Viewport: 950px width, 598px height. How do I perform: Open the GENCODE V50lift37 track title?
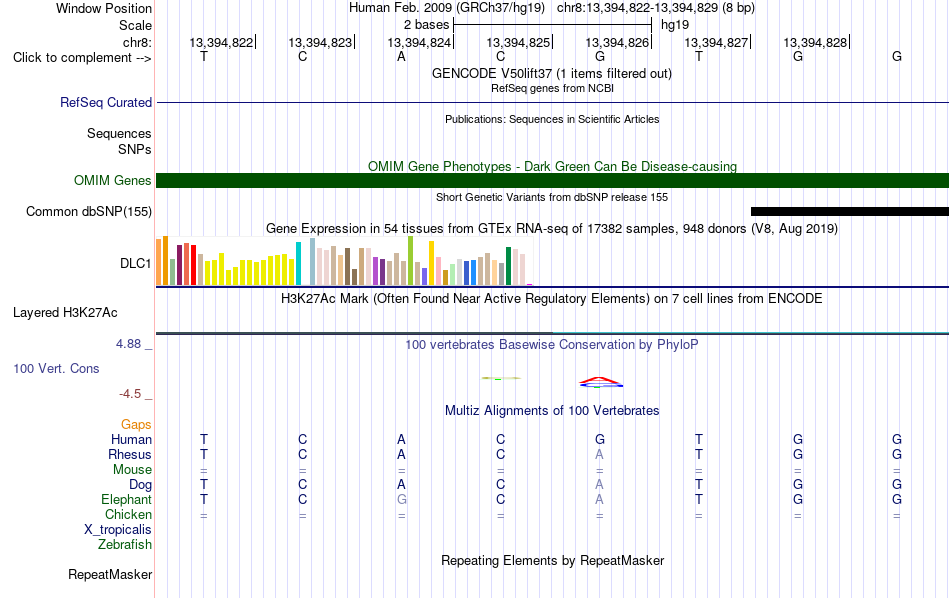(x=552, y=73)
